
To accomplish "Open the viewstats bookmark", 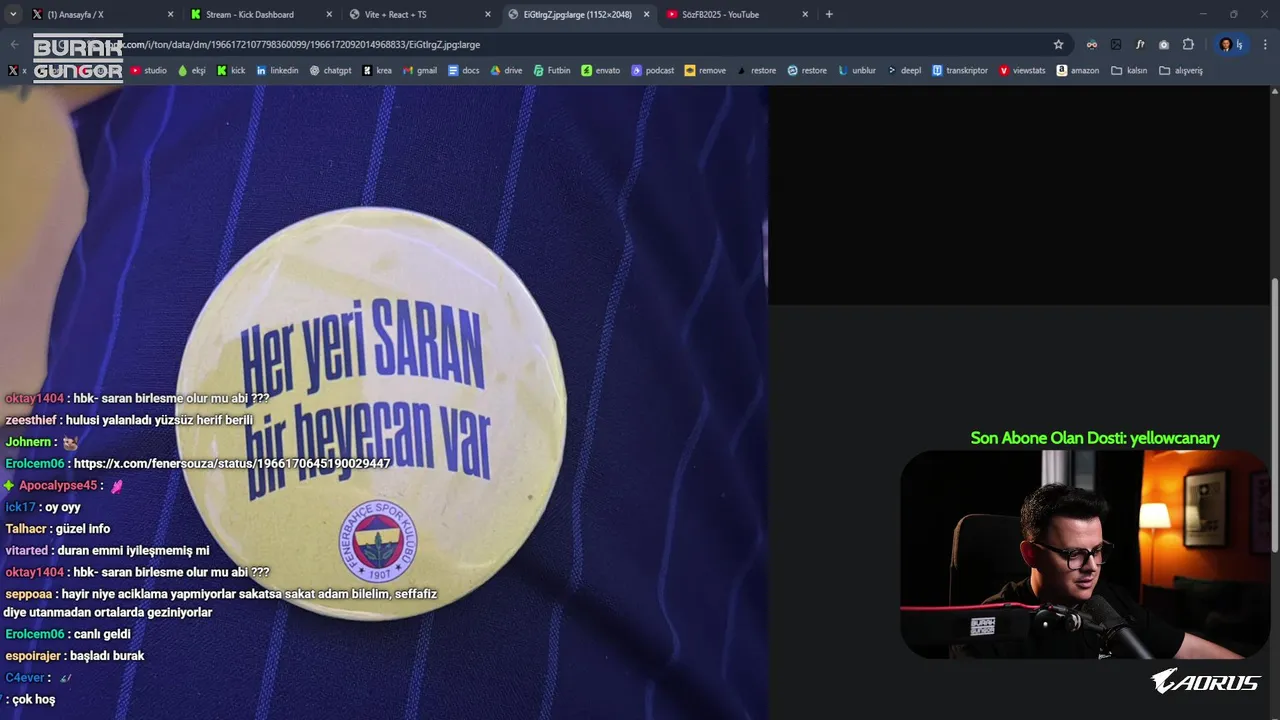I will coord(1022,71).
